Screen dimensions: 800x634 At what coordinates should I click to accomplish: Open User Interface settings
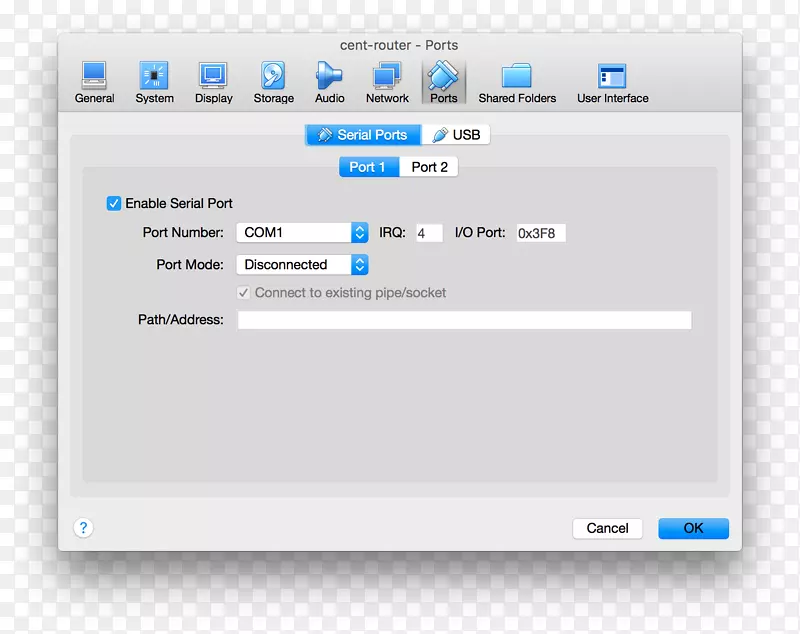click(x=612, y=83)
